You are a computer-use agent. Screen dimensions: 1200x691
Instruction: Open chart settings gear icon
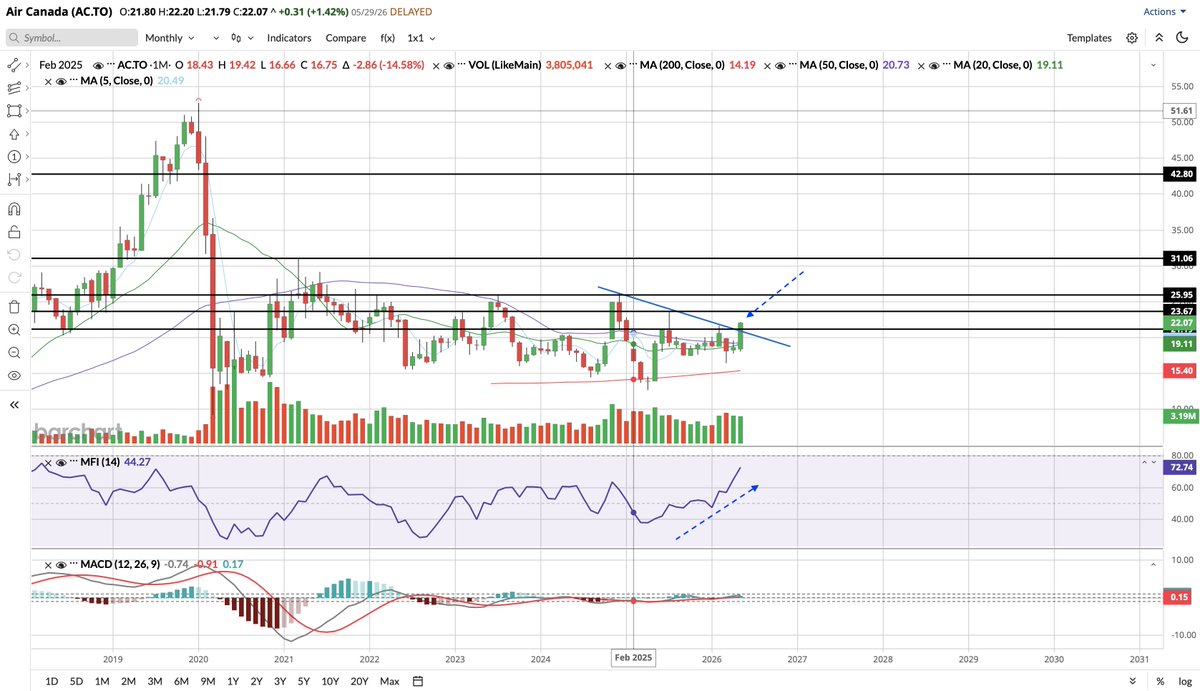[1132, 38]
